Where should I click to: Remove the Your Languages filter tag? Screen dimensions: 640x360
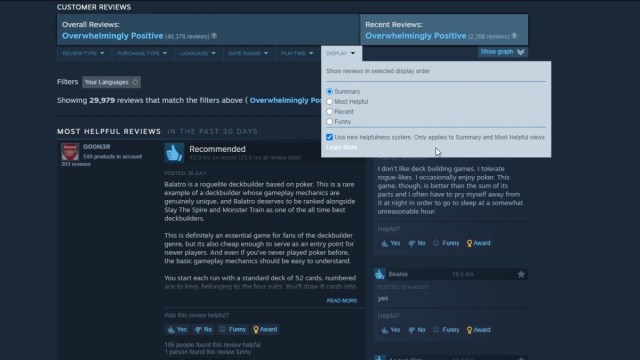[136, 82]
